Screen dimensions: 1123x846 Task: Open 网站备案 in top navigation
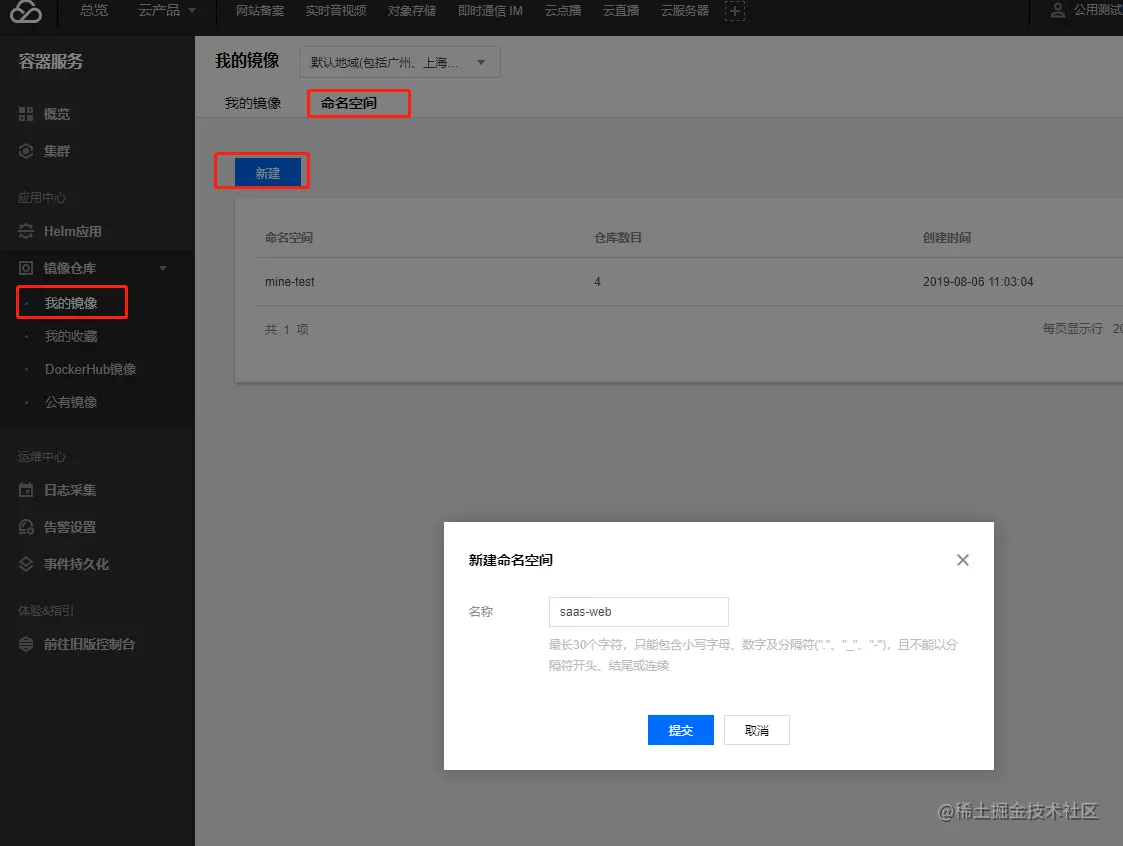coord(260,11)
